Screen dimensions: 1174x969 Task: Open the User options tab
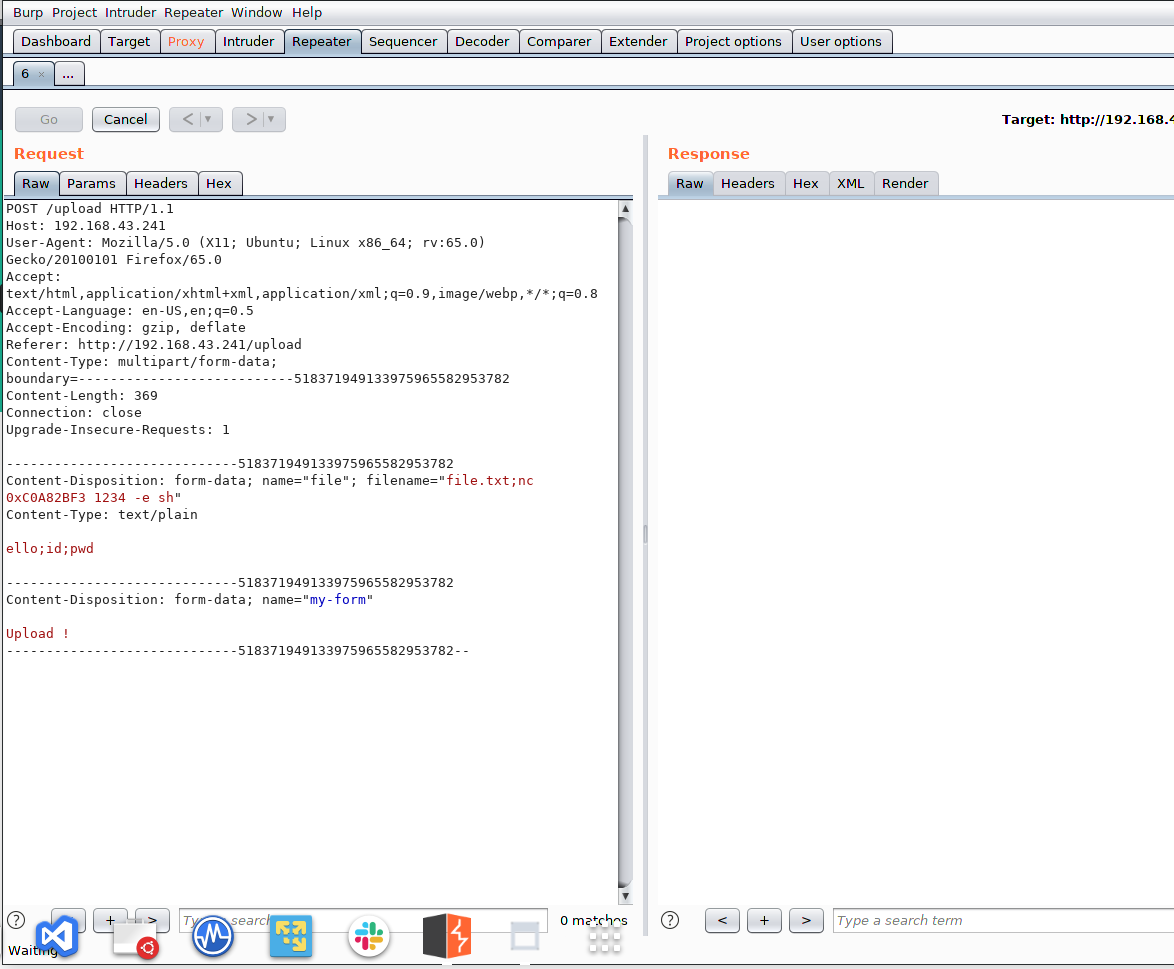point(841,41)
